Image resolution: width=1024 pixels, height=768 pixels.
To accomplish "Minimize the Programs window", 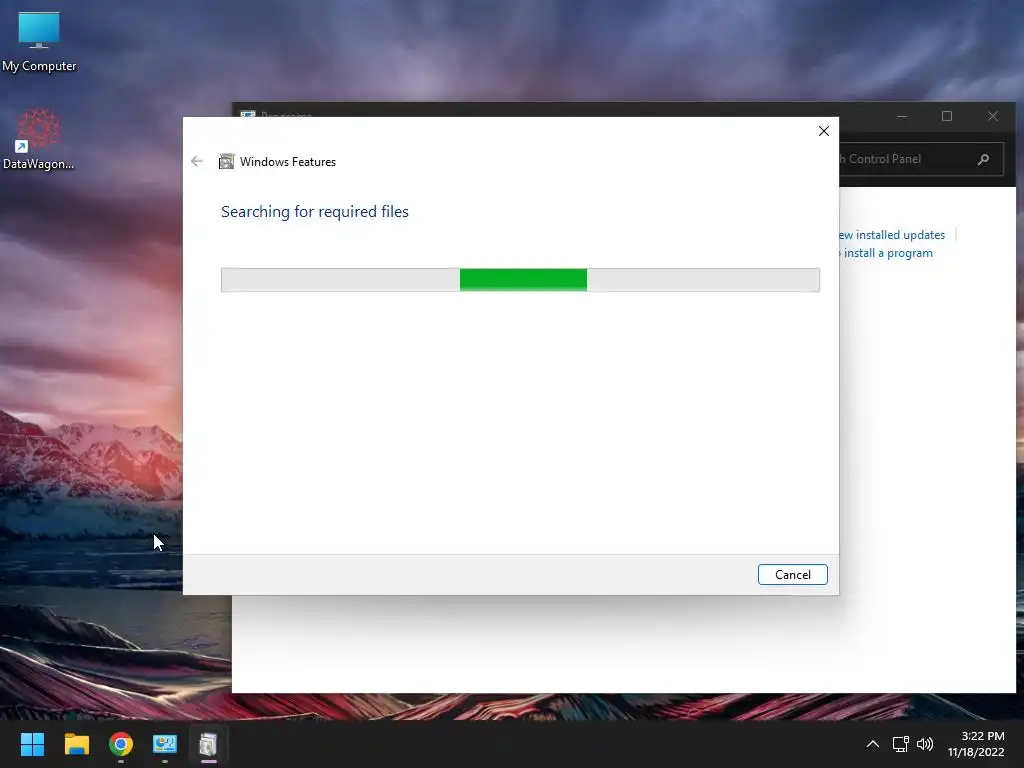I will point(902,116).
